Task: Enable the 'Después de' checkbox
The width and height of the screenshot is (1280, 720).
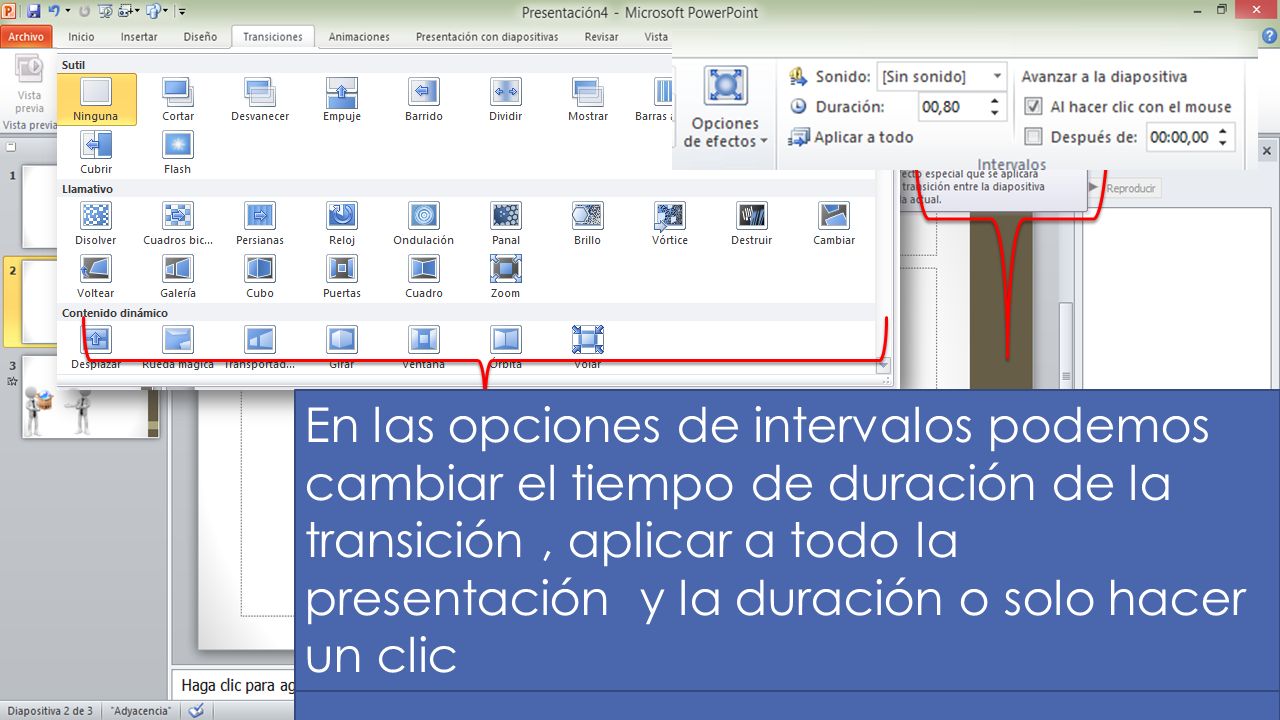Action: (x=1034, y=137)
